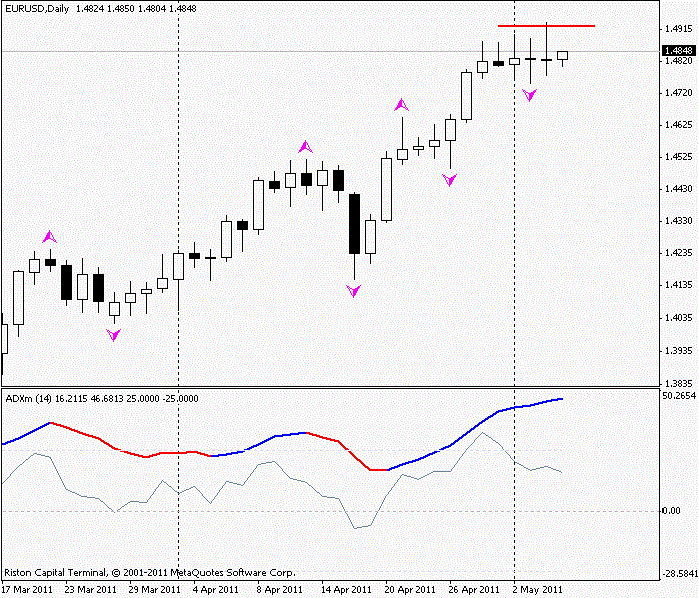This screenshot has height=598, width=699.
Task: Select the magenta down arrow under the red resistance line
Action: coord(530,95)
